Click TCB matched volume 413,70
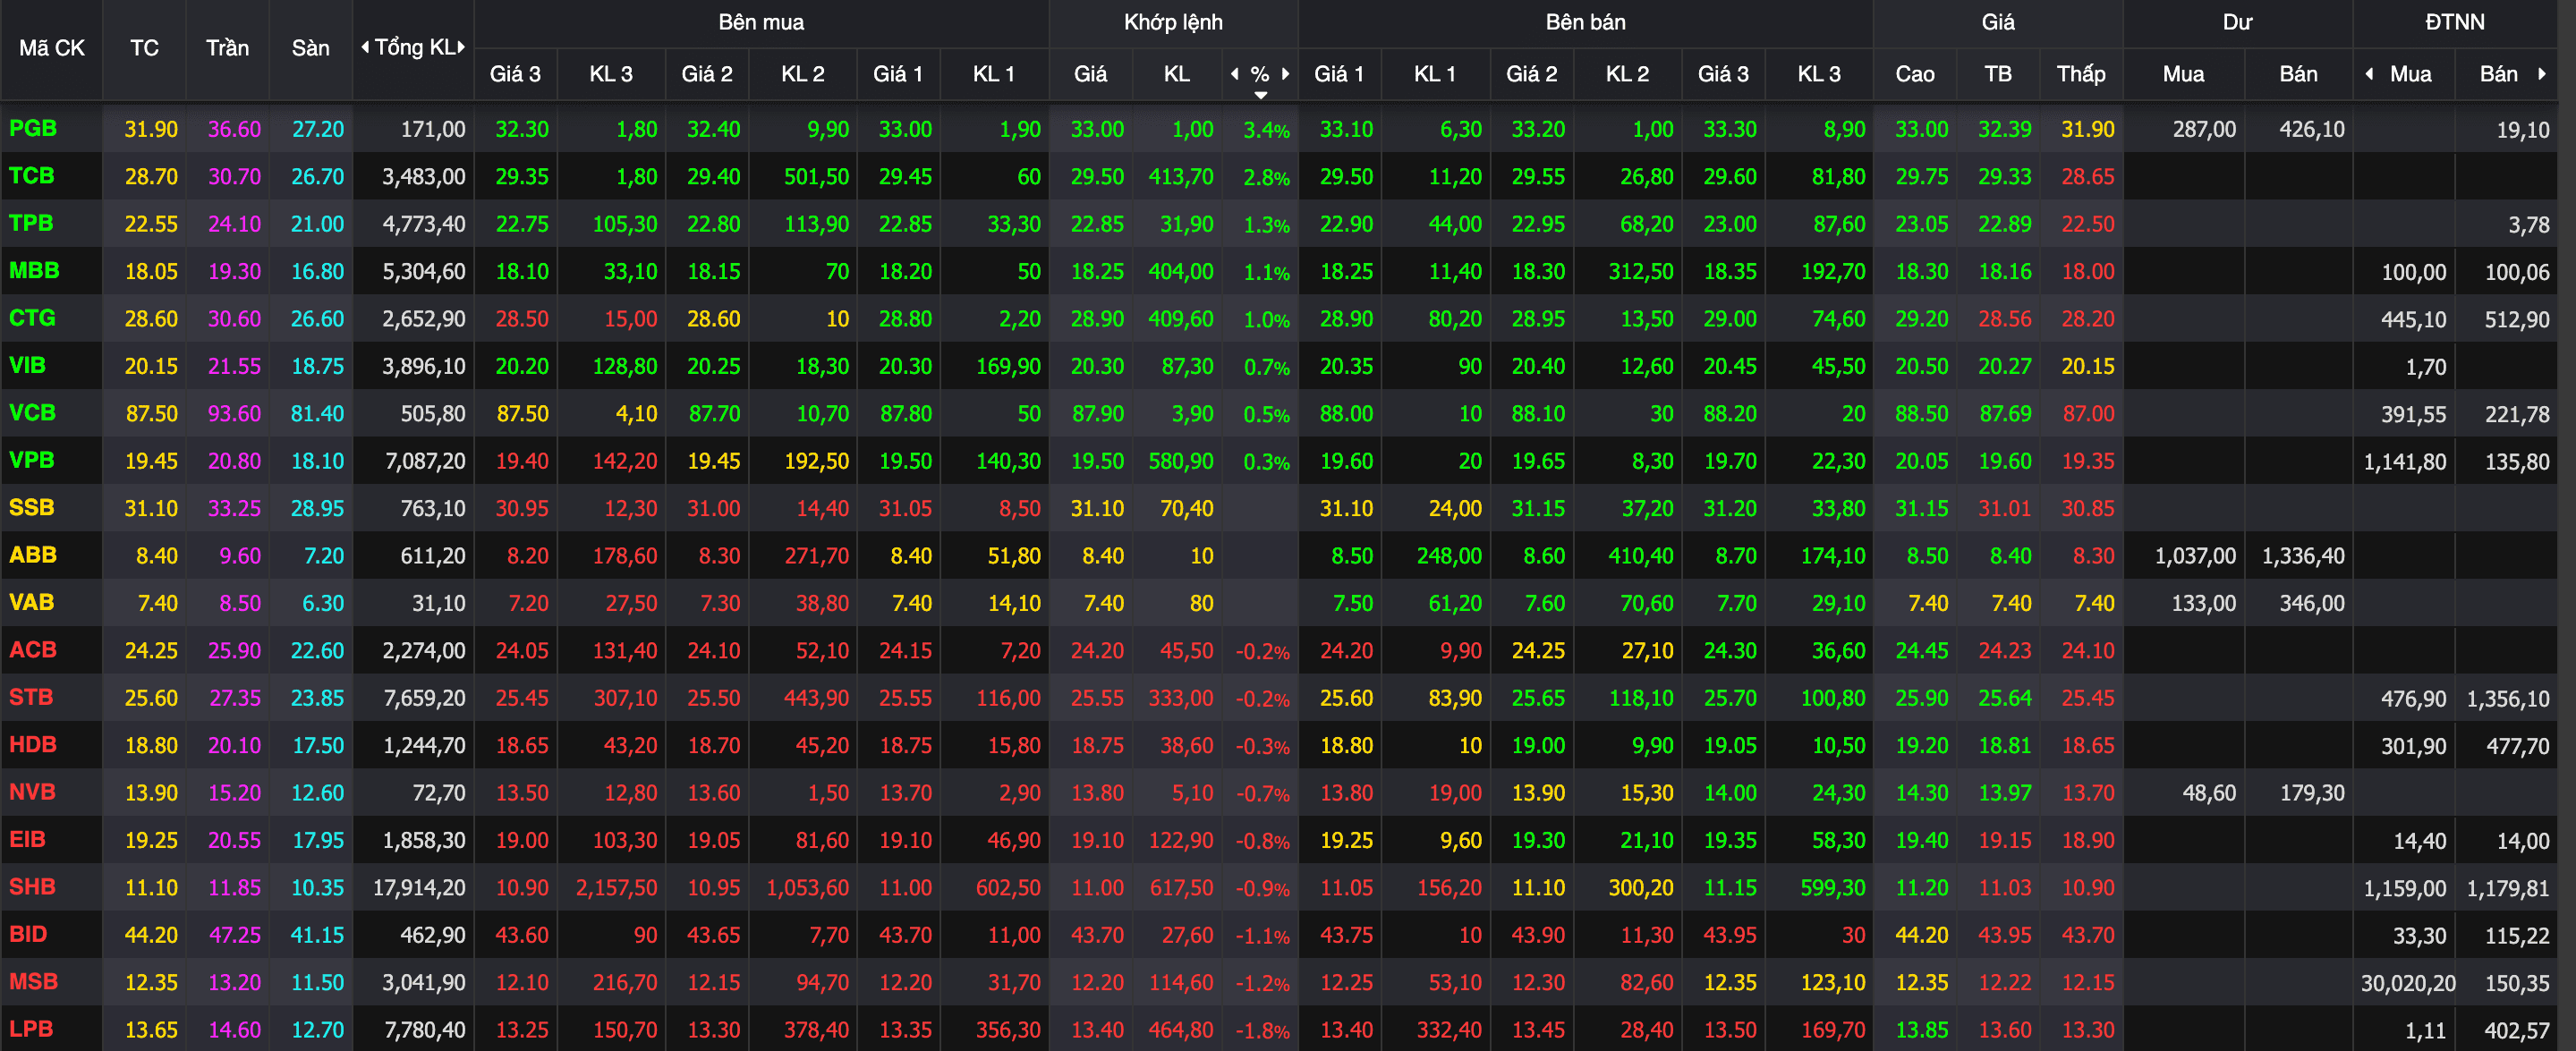2576x1051 pixels. point(1180,177)
